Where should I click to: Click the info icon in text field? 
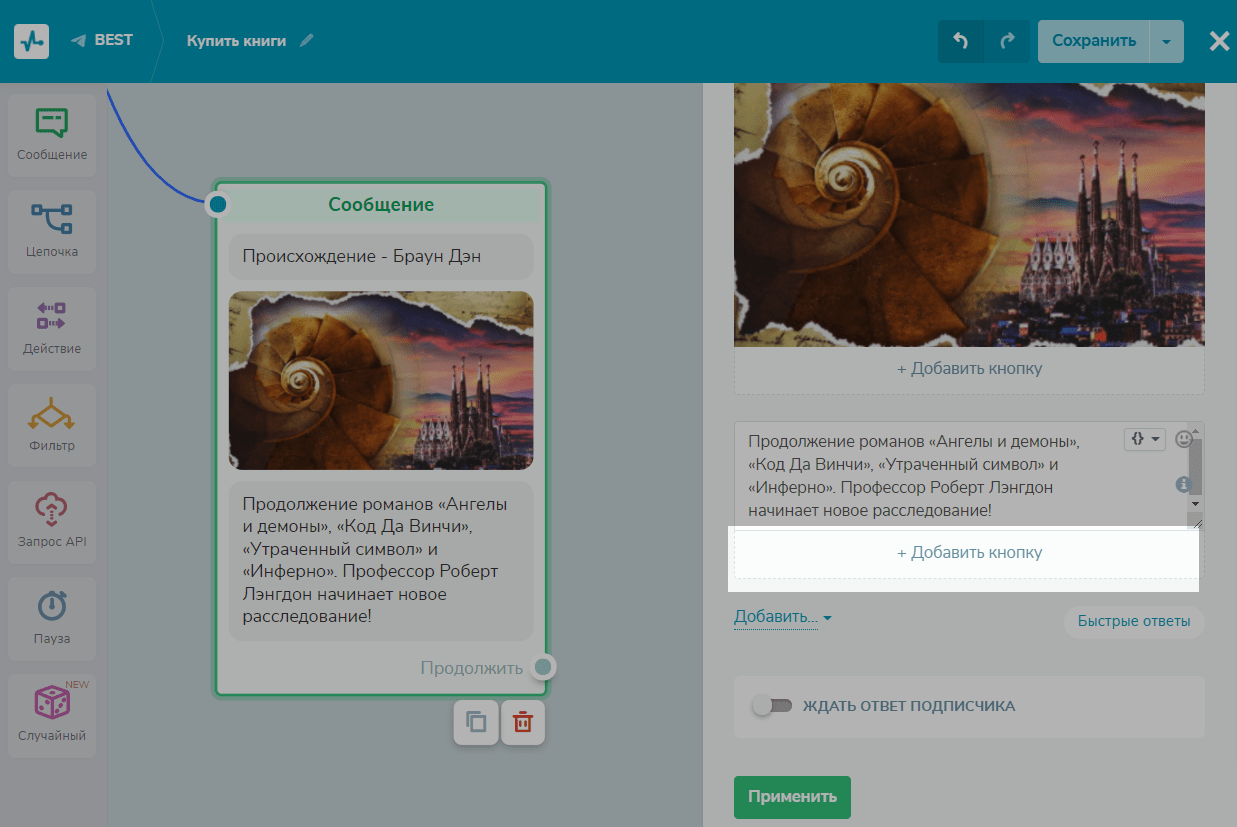coord(1183,484)
